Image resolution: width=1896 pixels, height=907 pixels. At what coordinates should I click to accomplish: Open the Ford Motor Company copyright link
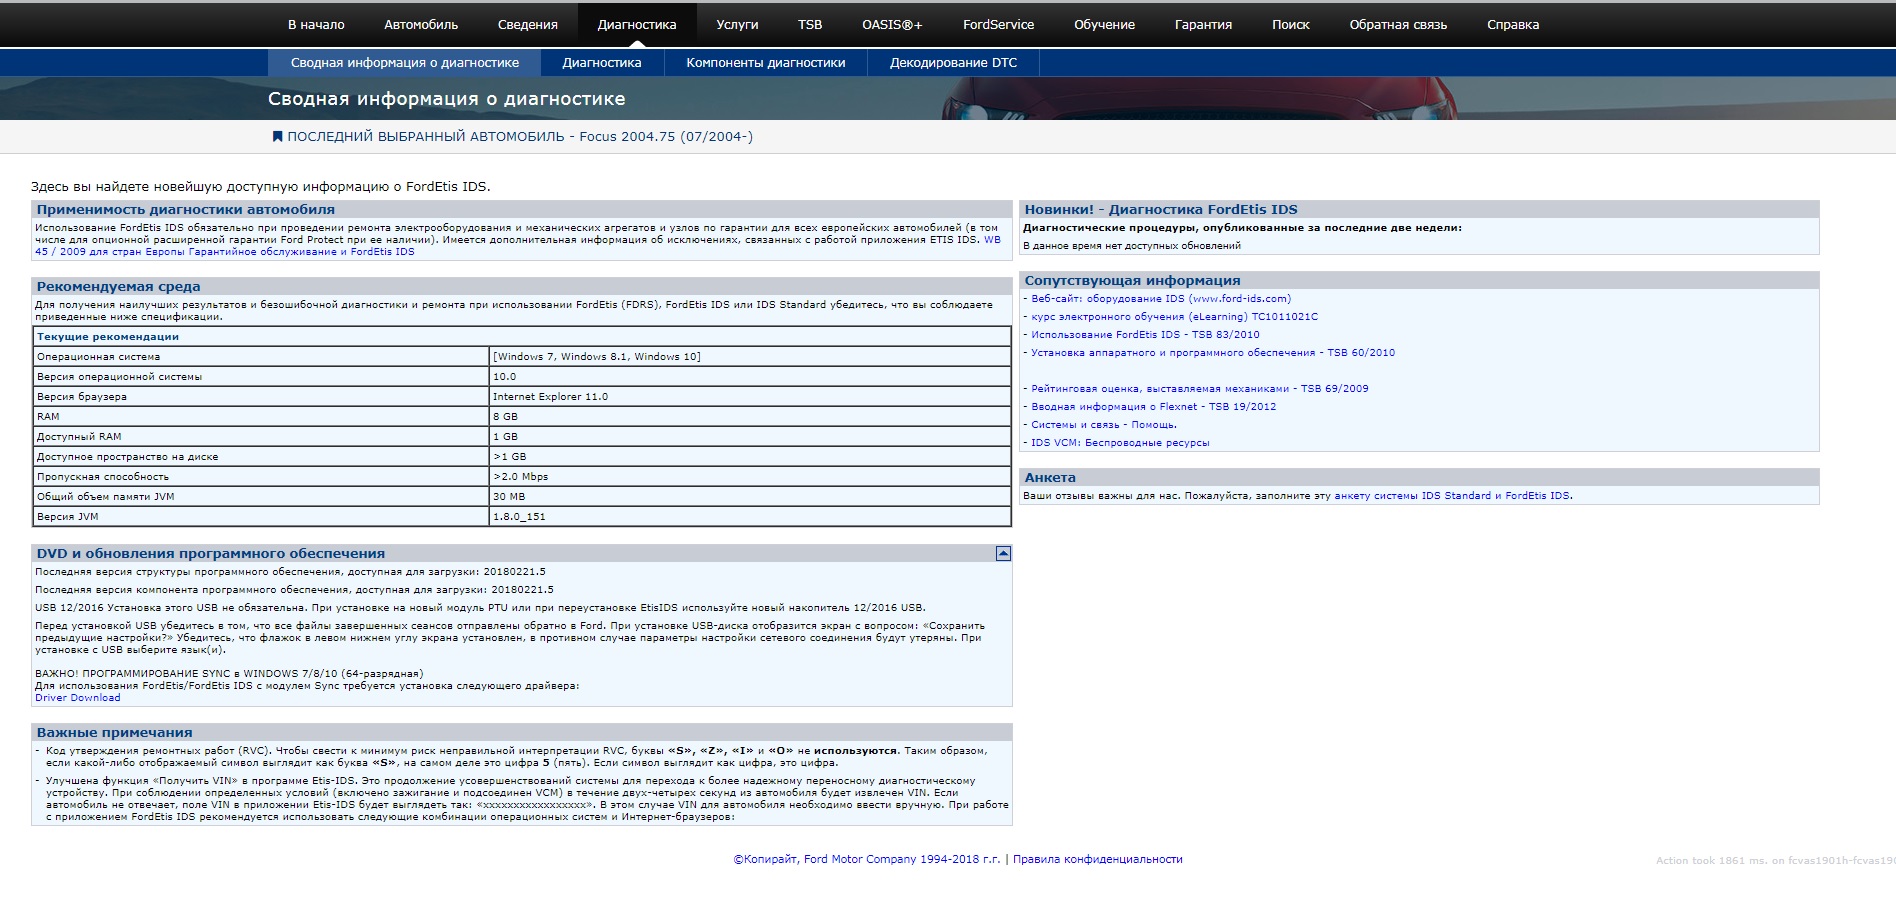[866, 859]
